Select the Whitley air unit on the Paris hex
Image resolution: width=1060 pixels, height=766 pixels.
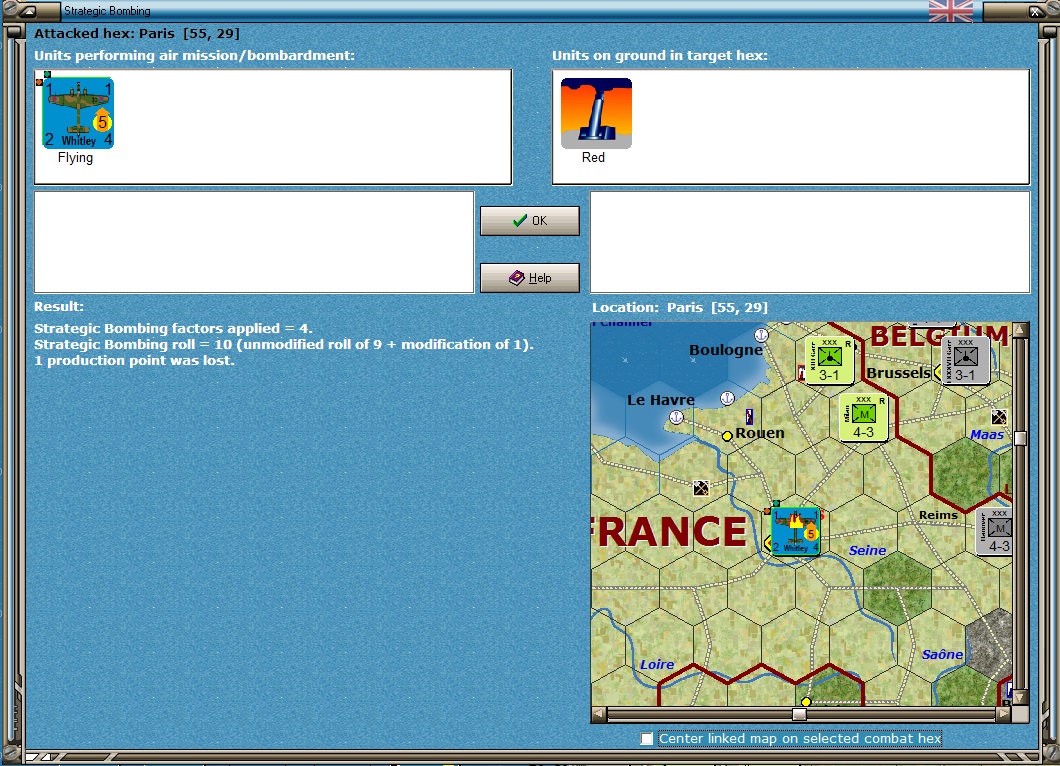click(796, 531)
